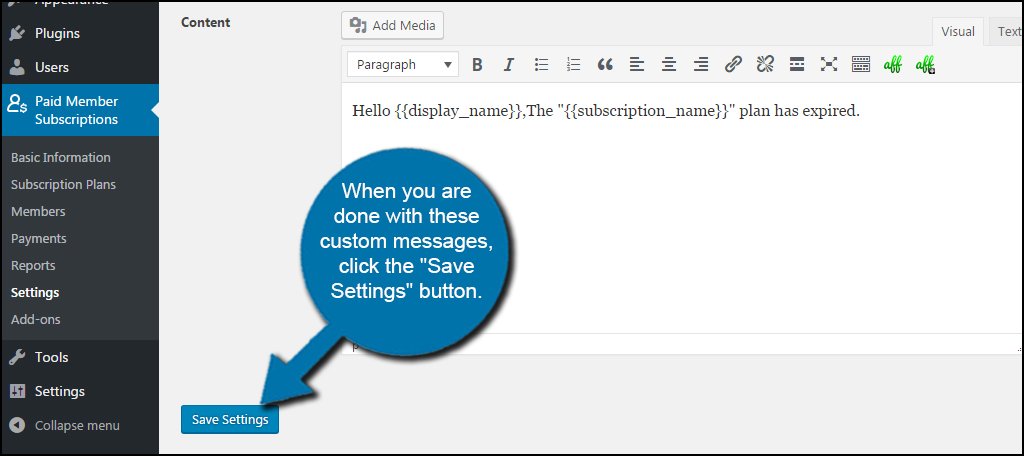Screen dimensions: 1024x456
Task: Toggle the toolbar kitchen sink
Action: [861, 65]
